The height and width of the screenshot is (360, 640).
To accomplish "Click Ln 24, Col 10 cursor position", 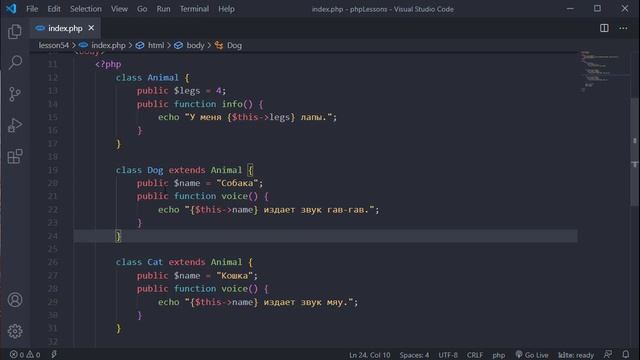I will click(x=369, y=355).
